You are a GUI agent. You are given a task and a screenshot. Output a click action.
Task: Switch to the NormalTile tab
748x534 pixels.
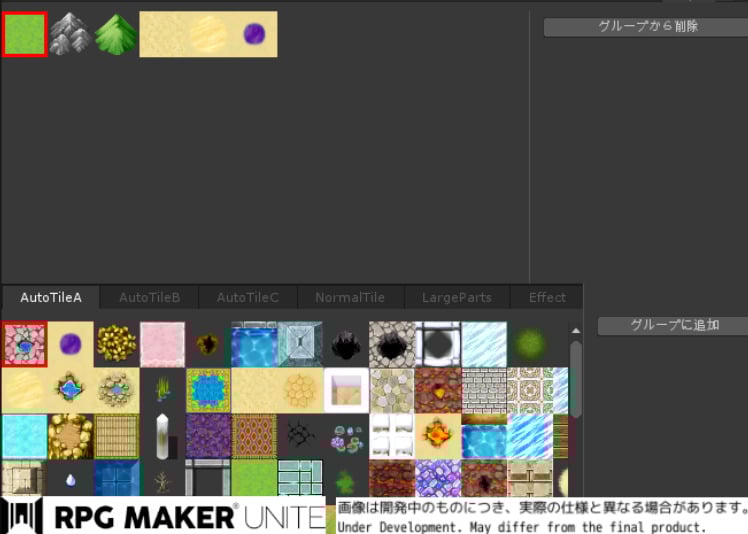click(x=350, y=297)
